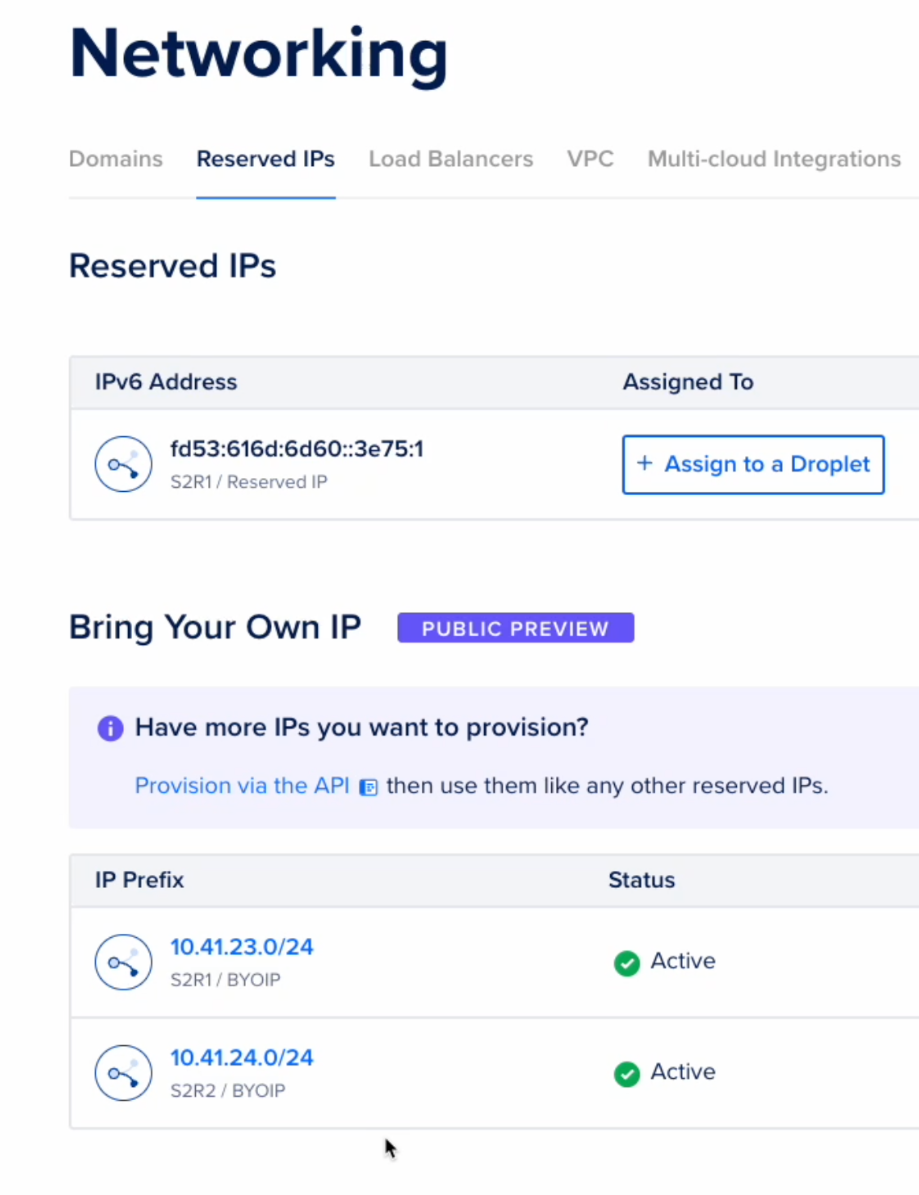This screenshot has height=1195, width=919.
Task: Open the 10.41.24.0/24 IP prefix link
Action: coord(241,1058)
